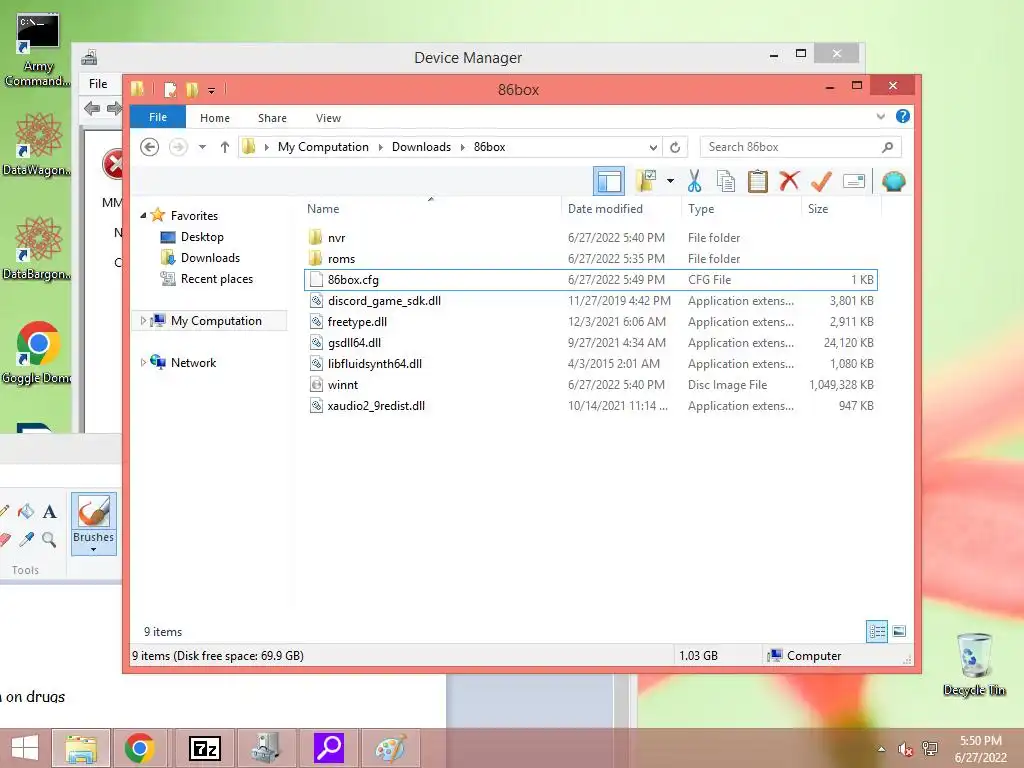Expand the address bar history dropdown
Screen dimensions: 1024x768
click(653, 147)
